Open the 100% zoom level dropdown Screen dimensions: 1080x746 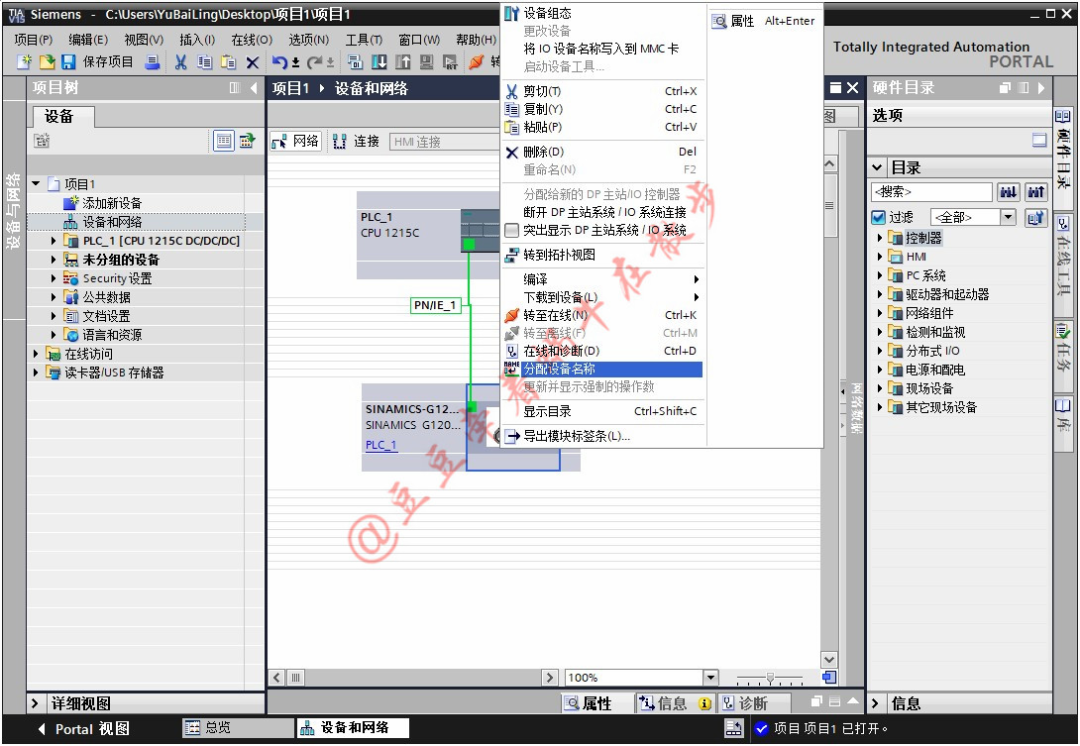712,677
